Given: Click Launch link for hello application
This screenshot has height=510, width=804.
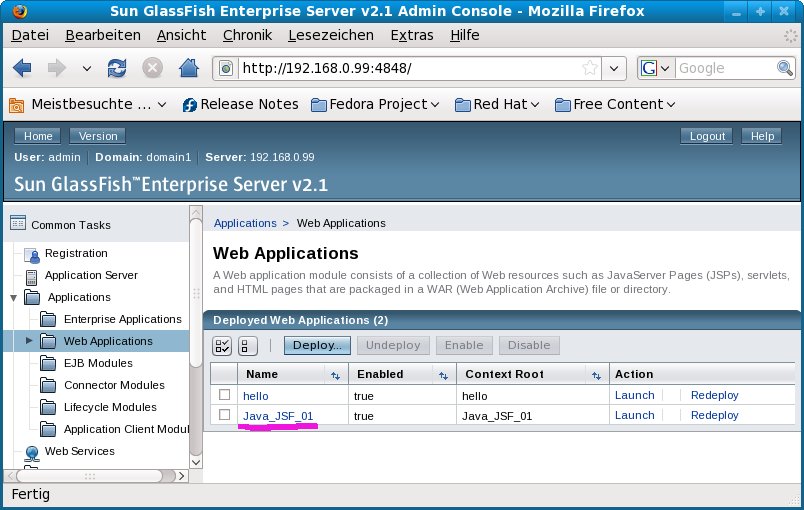Looking at the screenshot, I should (x=634, y=395).
